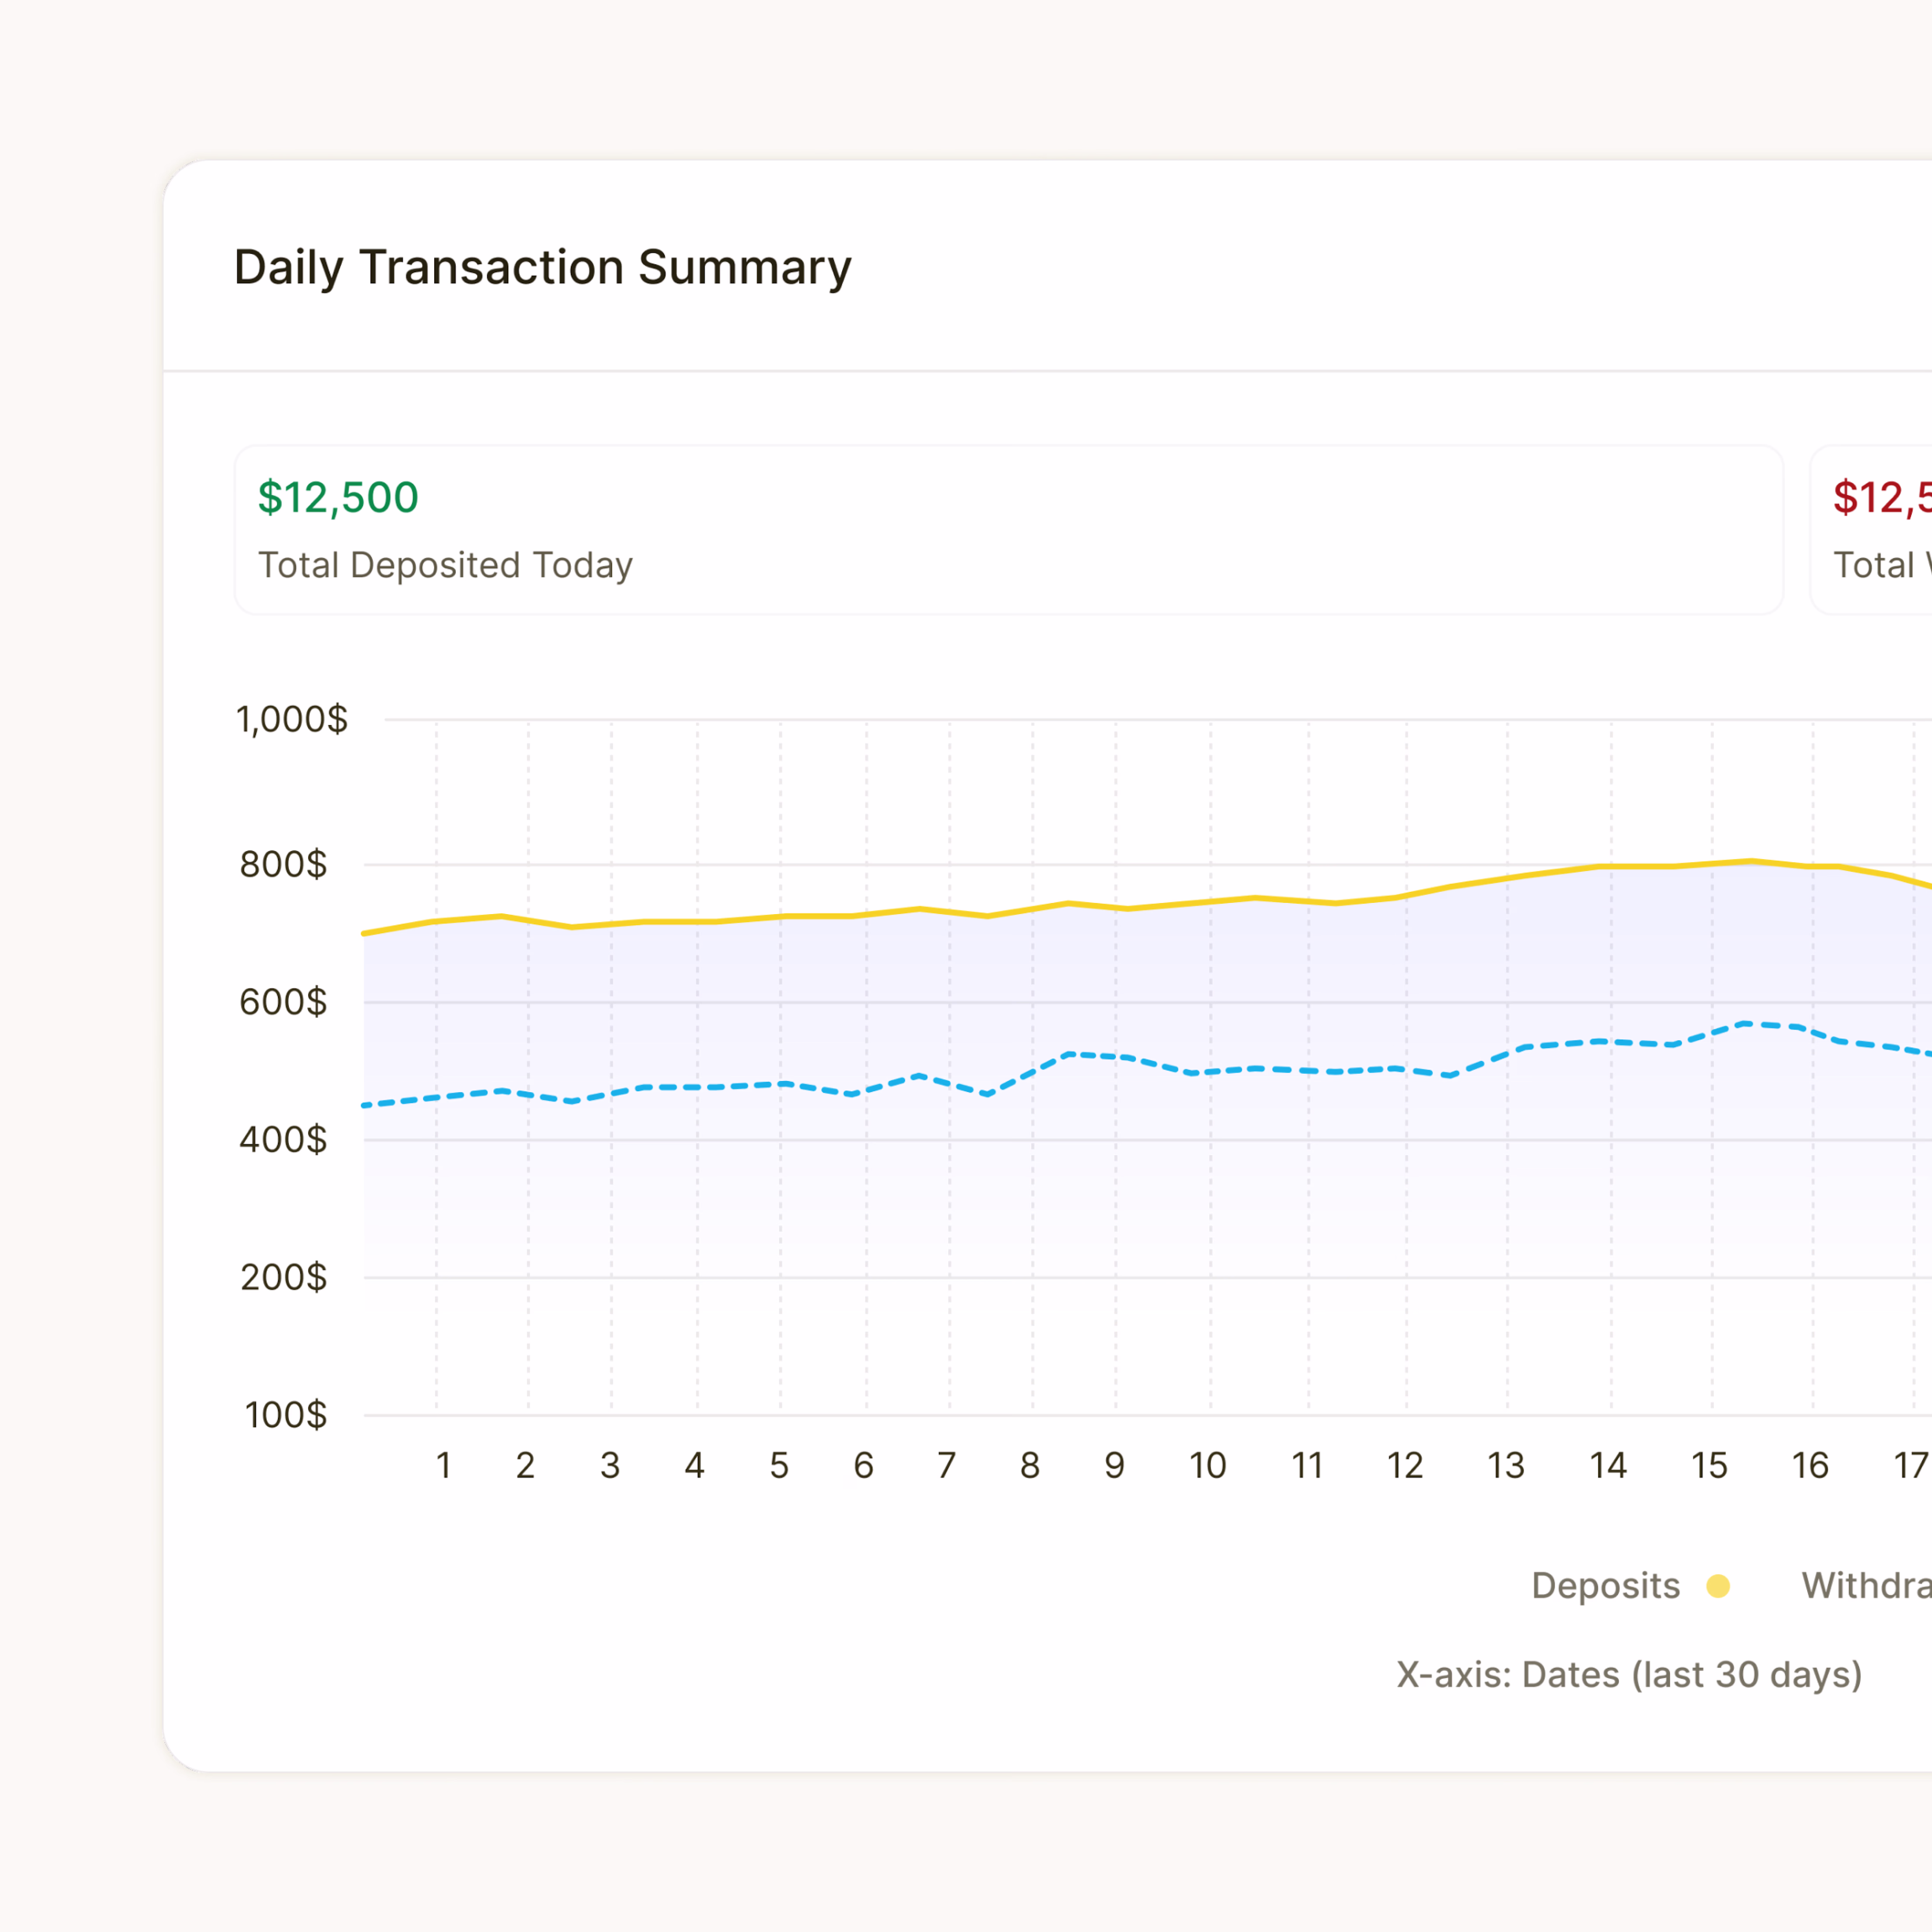Screen dimensions: 1932x1932
Task: Toggle the Withdrawals legend label
Action: pos(1866,1585)
